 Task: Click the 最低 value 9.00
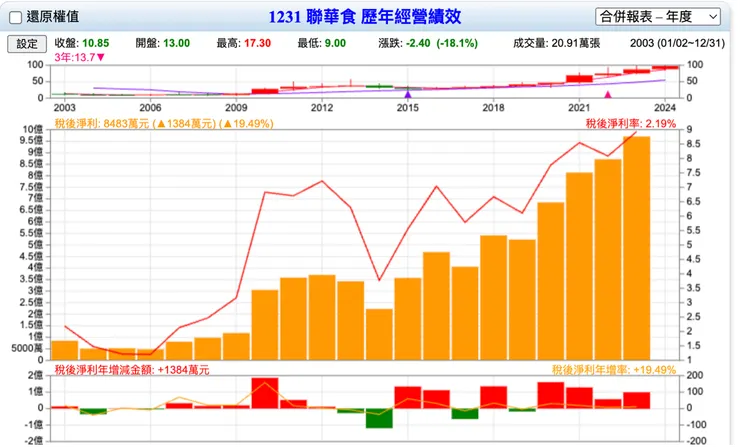[335, 43]
